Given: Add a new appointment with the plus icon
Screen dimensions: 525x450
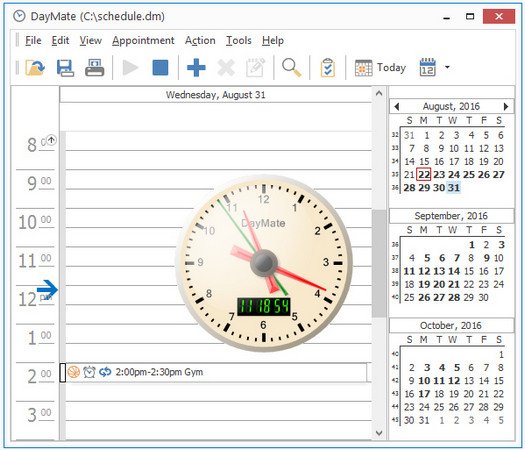Looking at the screenshot, I should tap(196, 68).
